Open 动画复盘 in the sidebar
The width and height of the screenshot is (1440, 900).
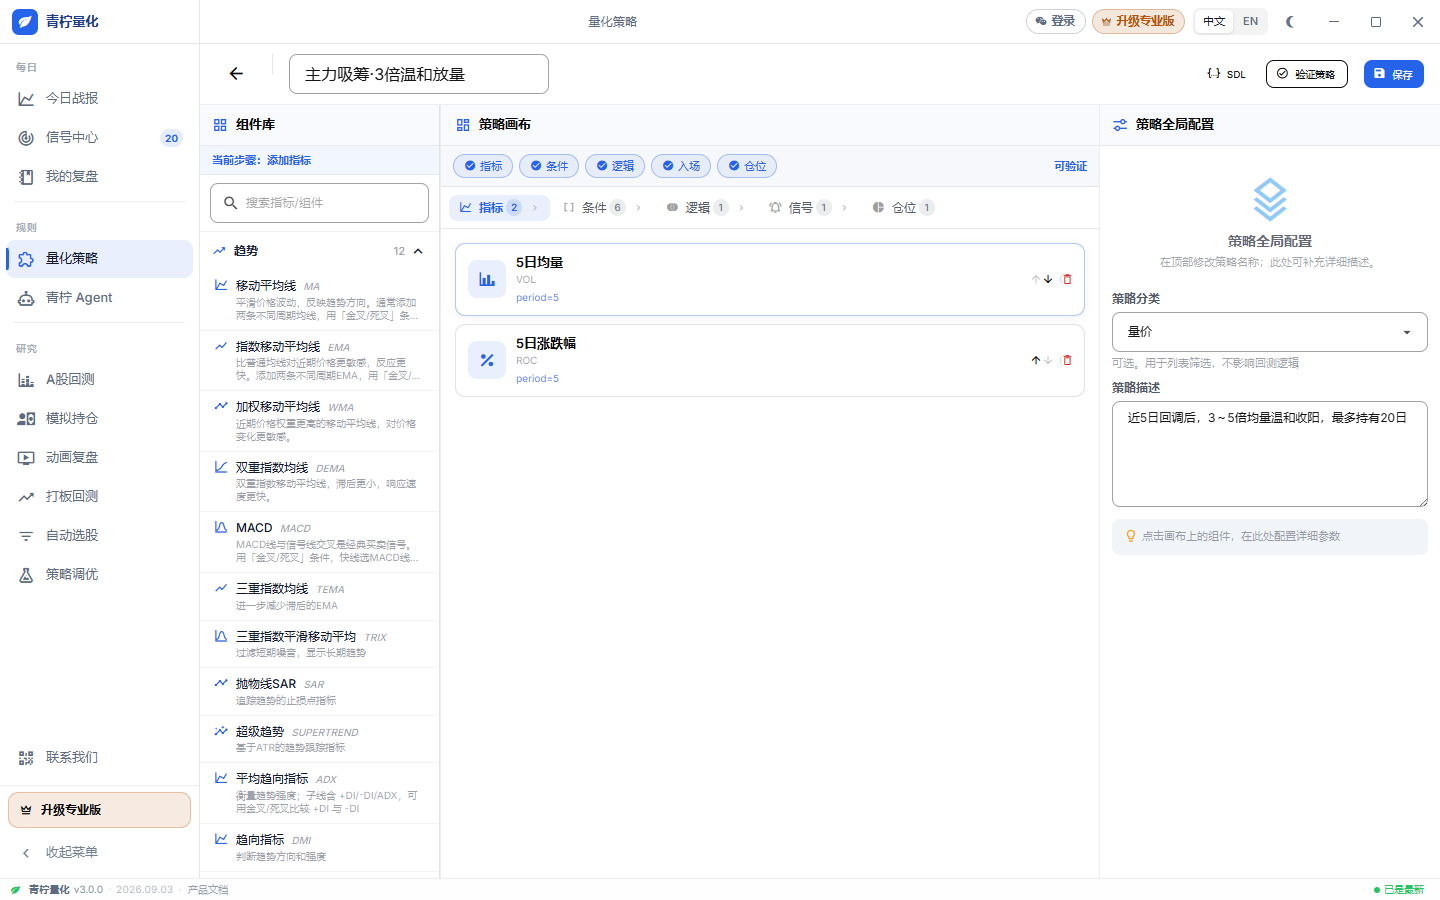tap(99, 457)
